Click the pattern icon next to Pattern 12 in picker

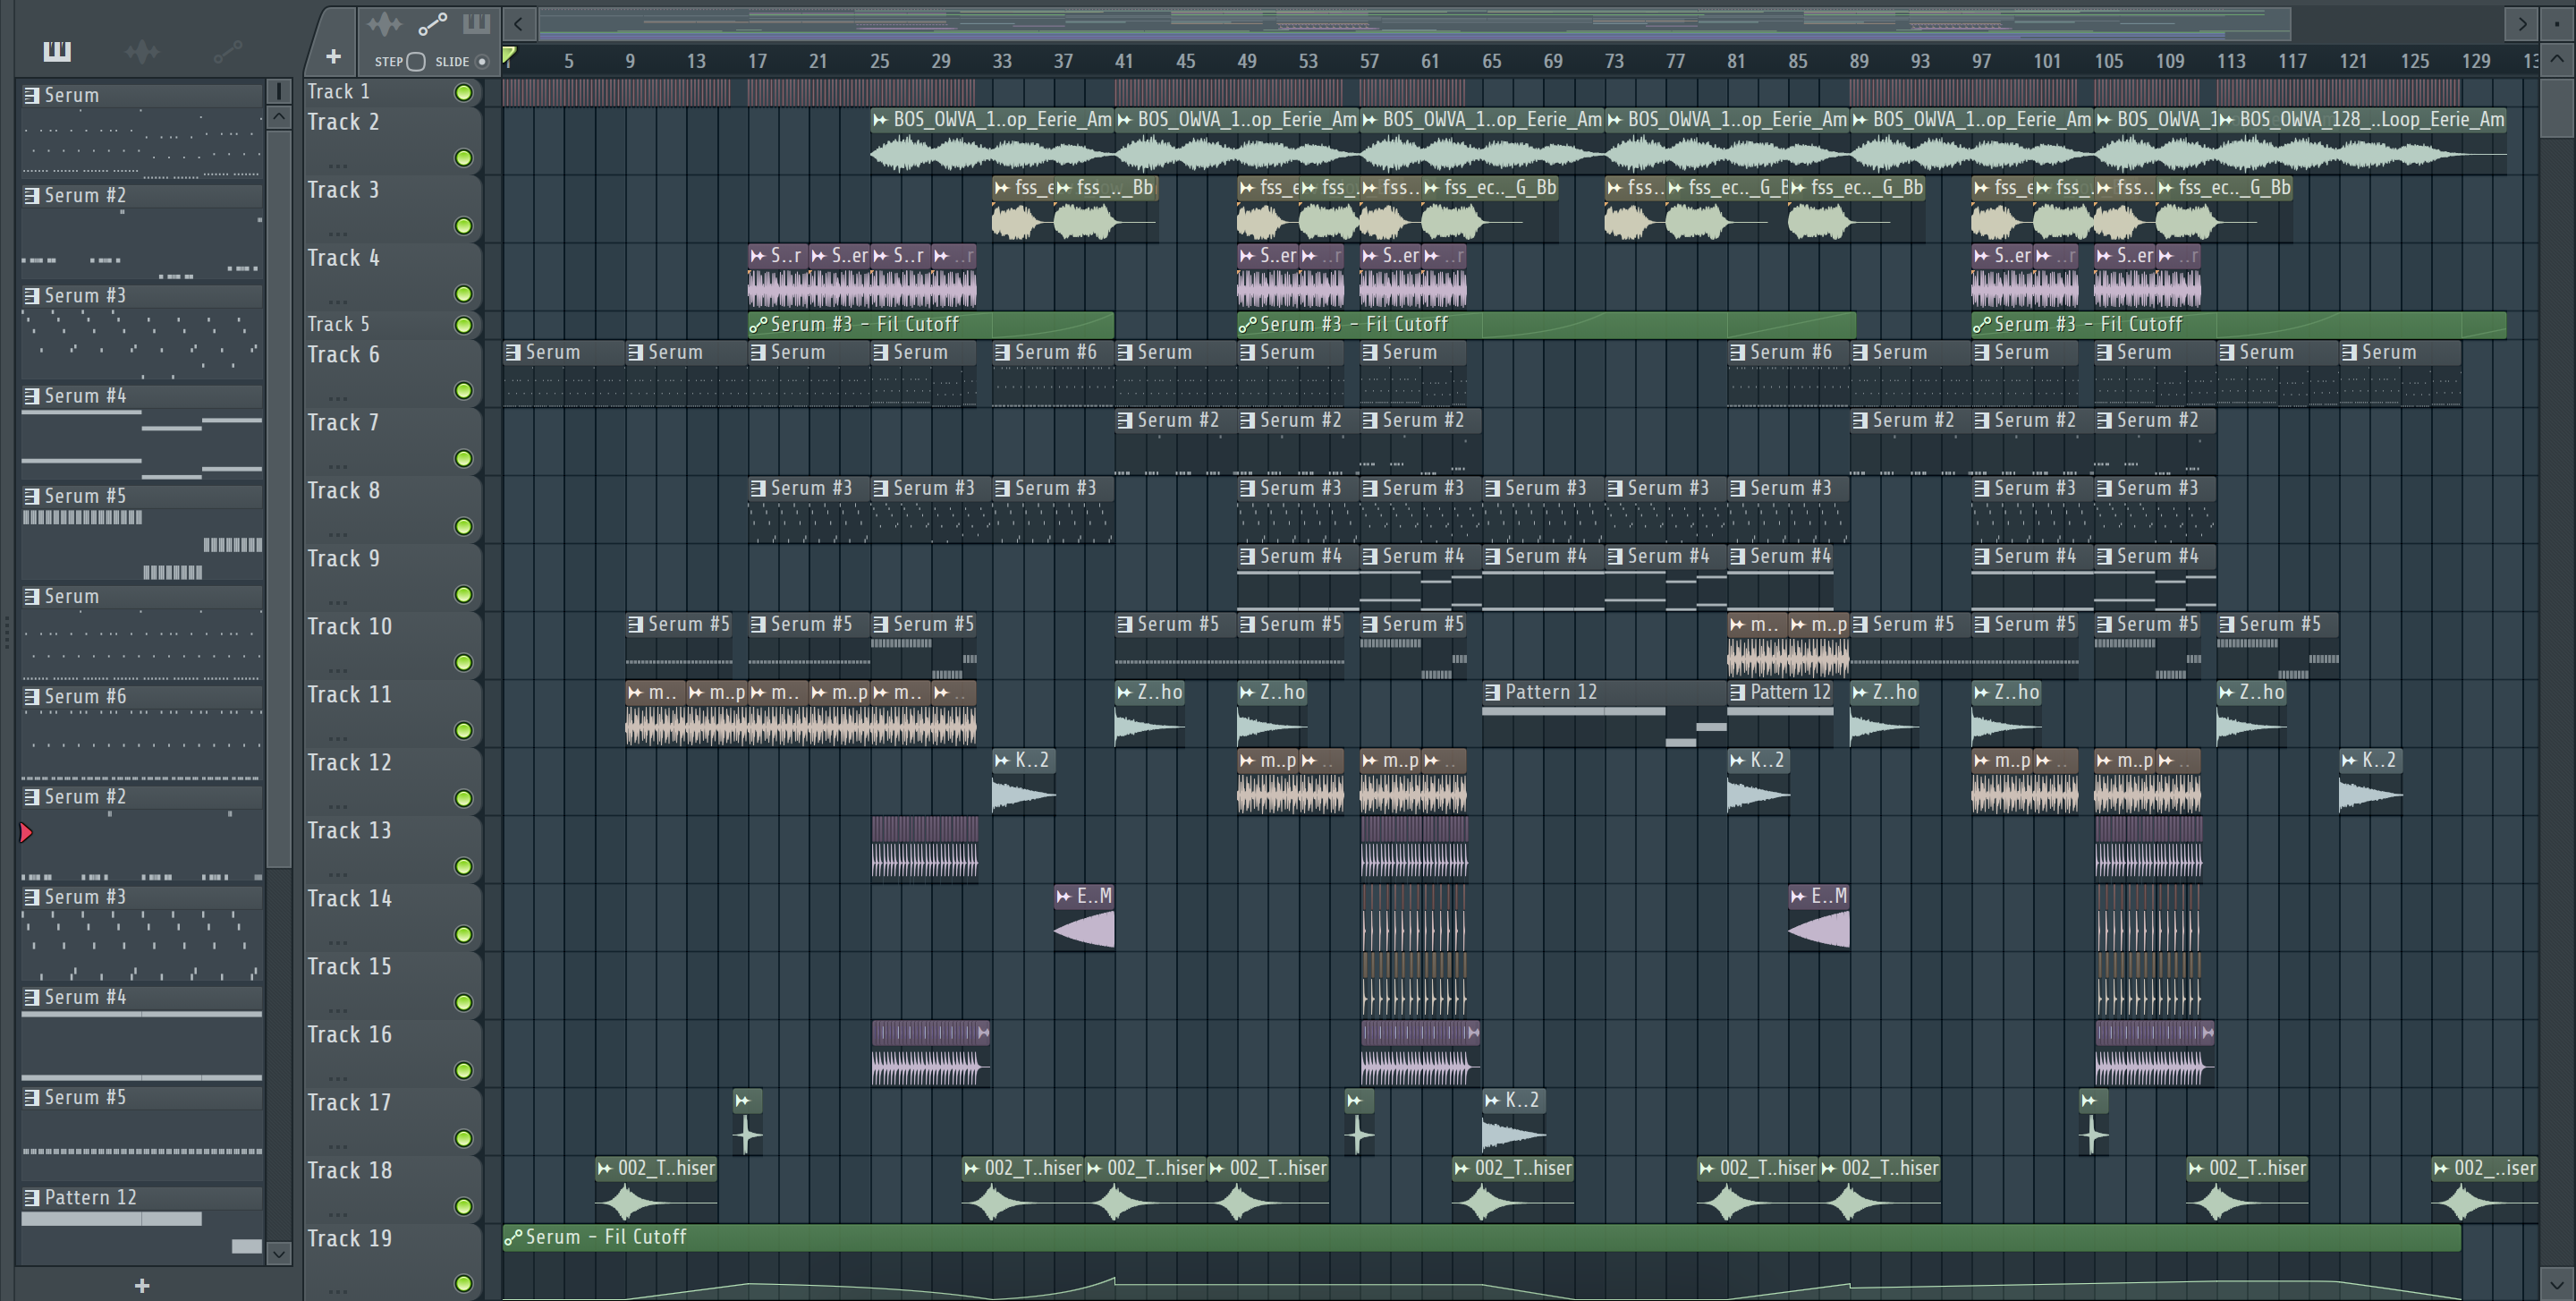point(32,1197)
